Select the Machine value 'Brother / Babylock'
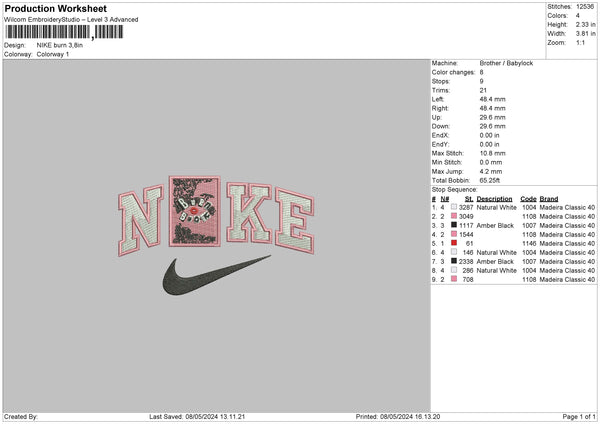The height and width of the screenshot is (424, 600). (x=506, y=63)
